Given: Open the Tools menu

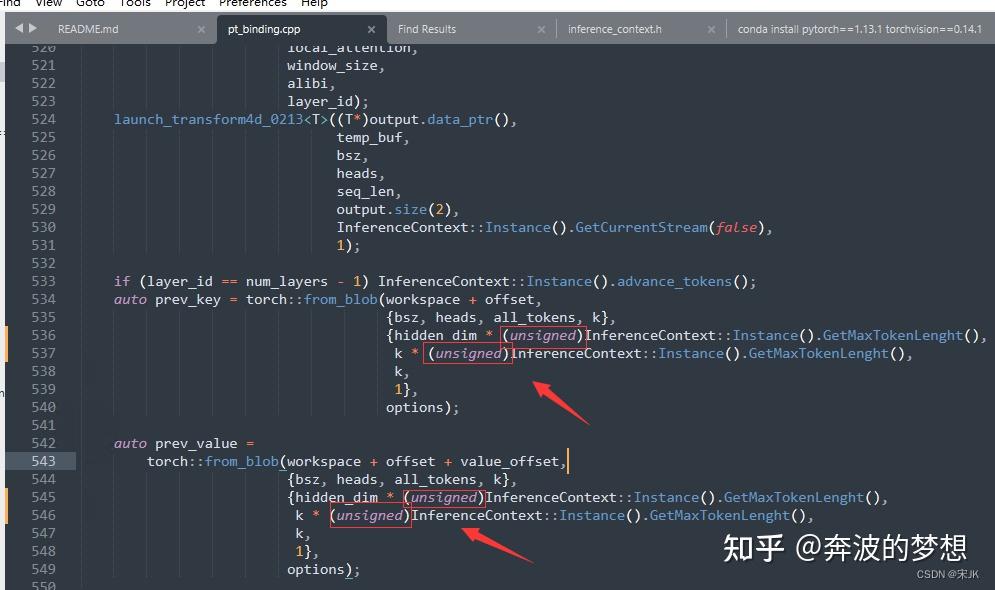Looking at the screenshot, I should tap(135, 3).
